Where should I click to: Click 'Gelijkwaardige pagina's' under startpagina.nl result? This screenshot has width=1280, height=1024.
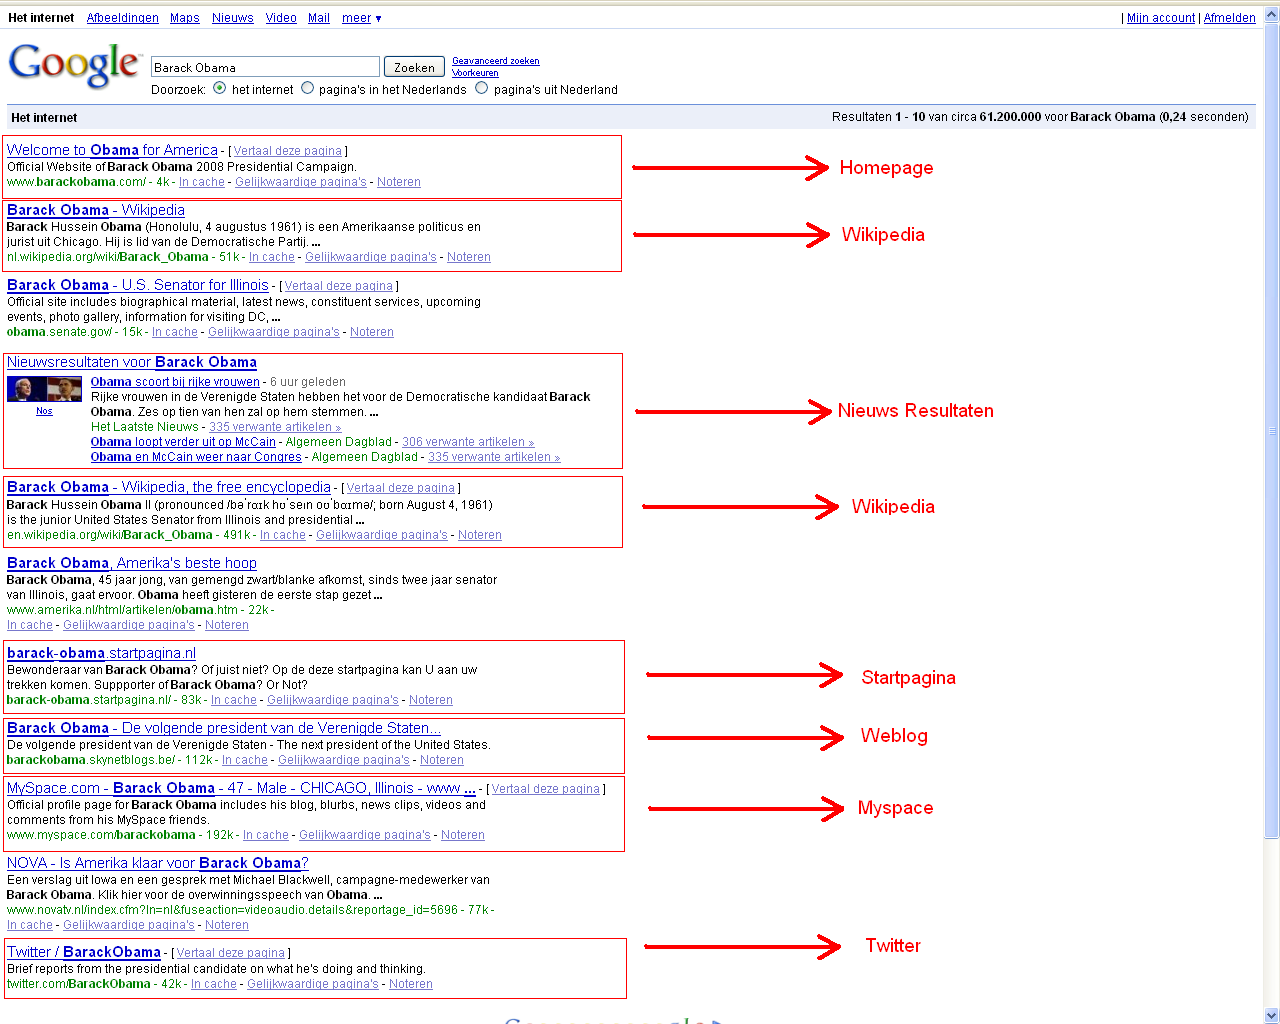pyautogui.click(x=333, y=700)
